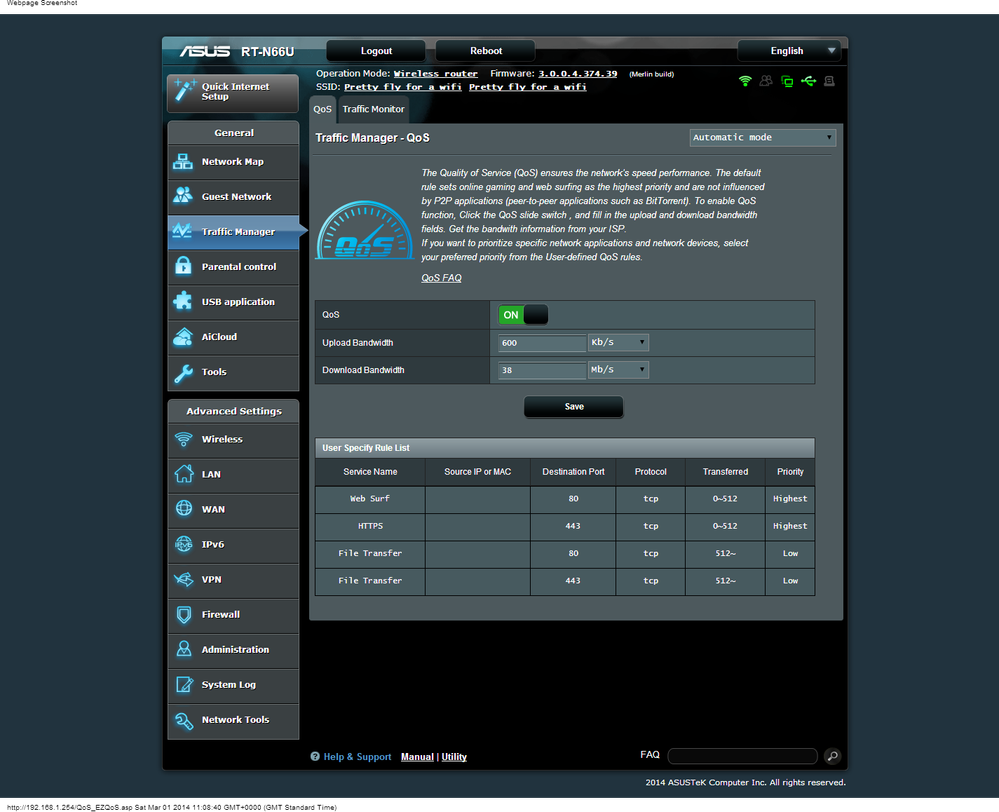The height and width of the screenshot is (812, 999).
Task: Open the Administration menu item
Action: [x=233, y=649]
